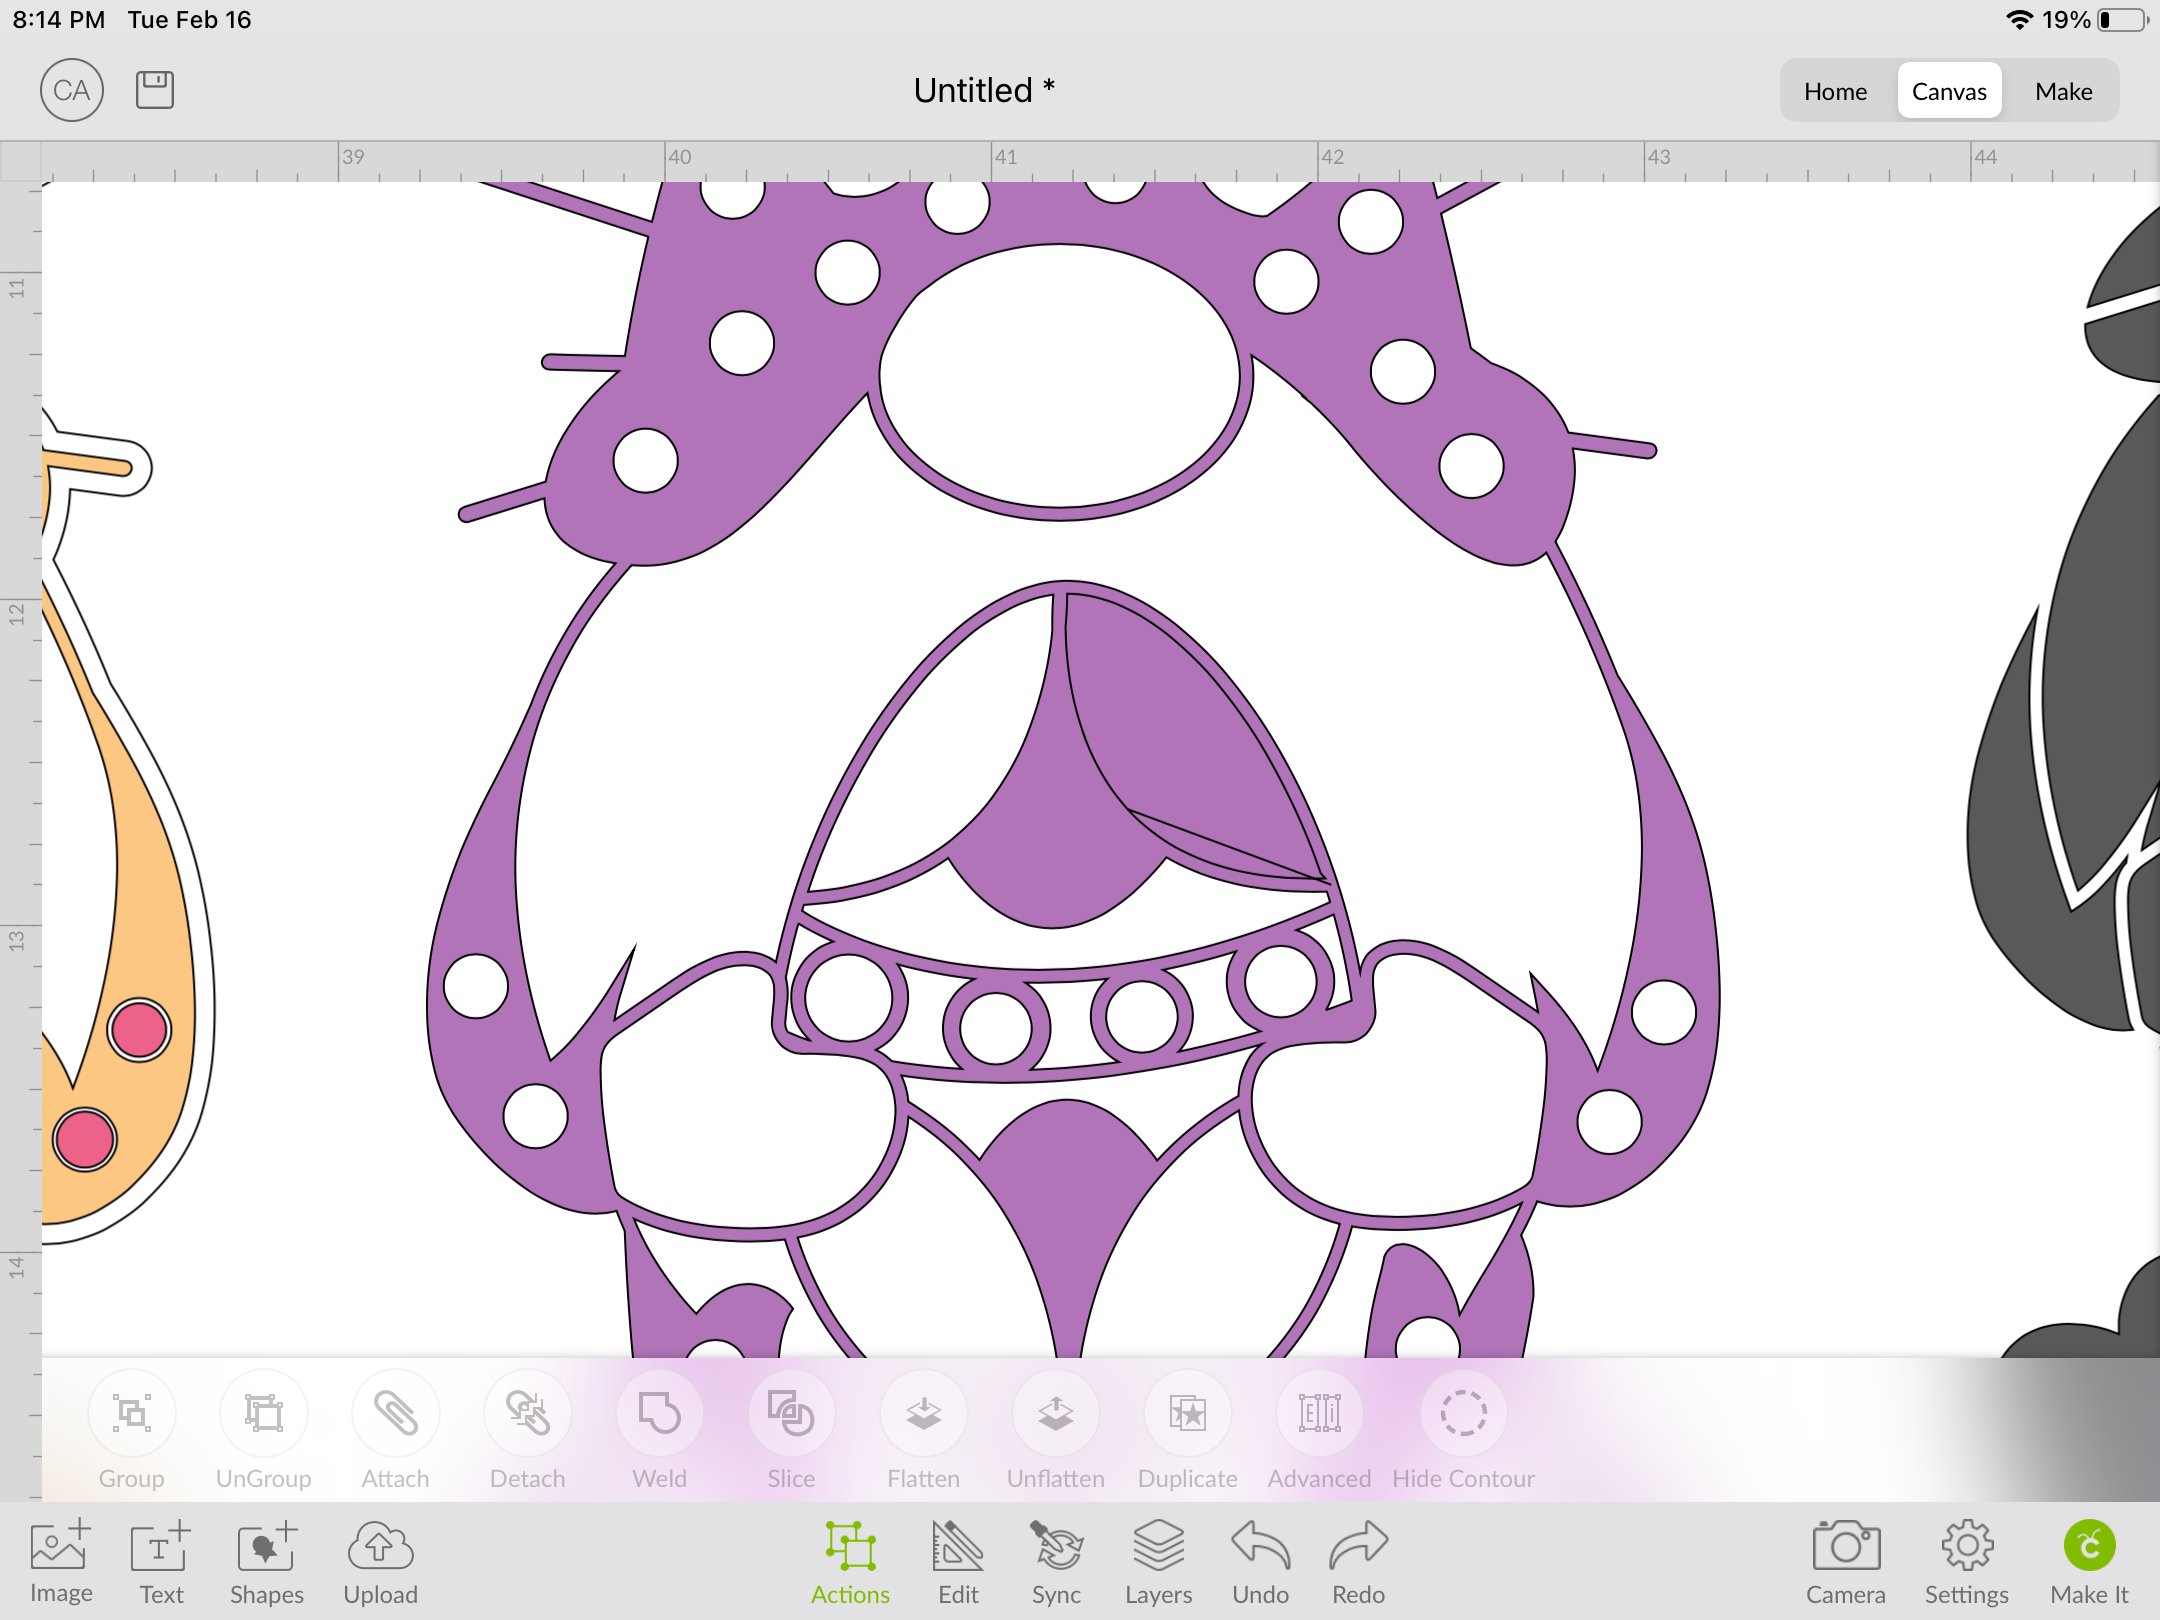Image resolution: width=2160 pixels, height=1620 pixels.
Task: Switch to the Home tab
Action: click(1835, 91)
